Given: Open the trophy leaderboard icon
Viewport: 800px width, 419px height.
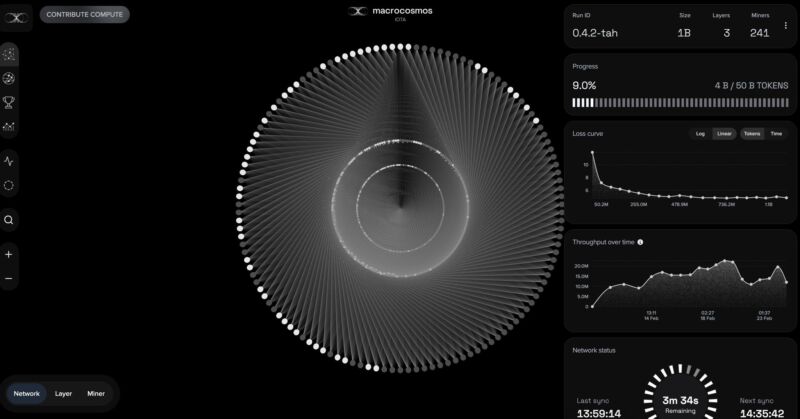Looking at the screenshot, I should 9,102.
